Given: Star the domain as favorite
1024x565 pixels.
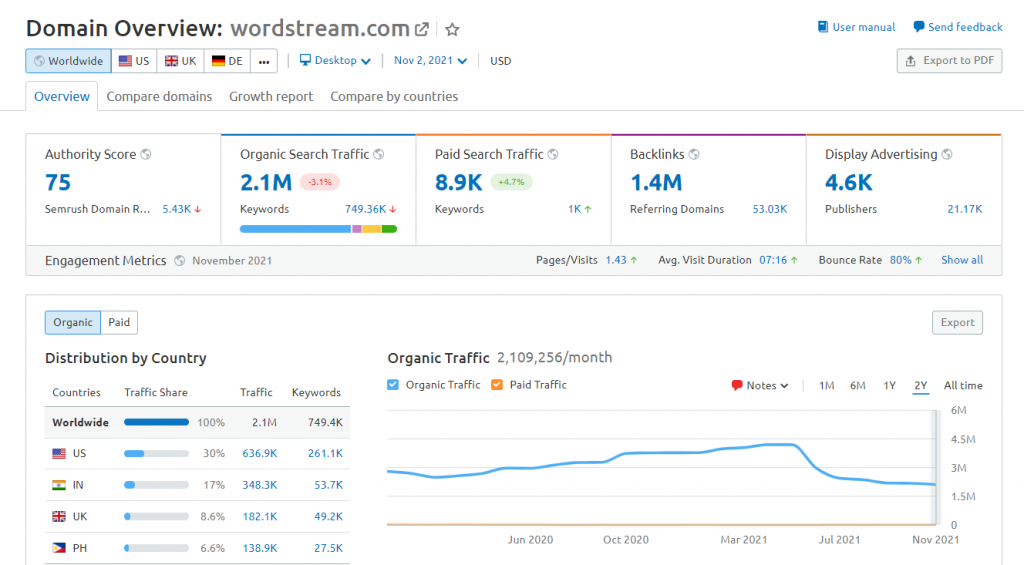Looking at the screenshot, I should click(x=452, y=29).
